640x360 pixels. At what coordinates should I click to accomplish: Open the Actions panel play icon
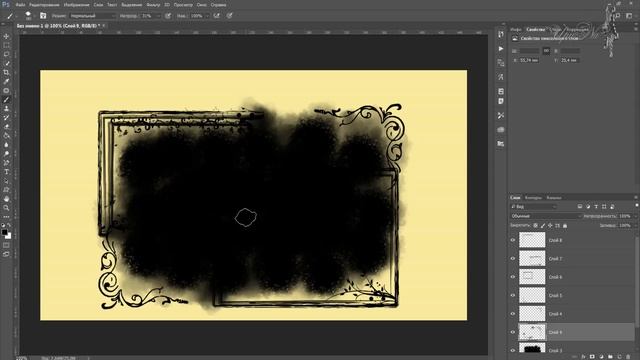tap(501, 49)
